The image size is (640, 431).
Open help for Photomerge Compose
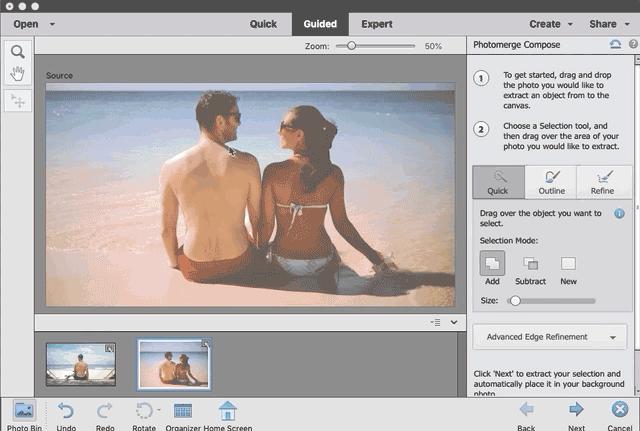point(633,45)
